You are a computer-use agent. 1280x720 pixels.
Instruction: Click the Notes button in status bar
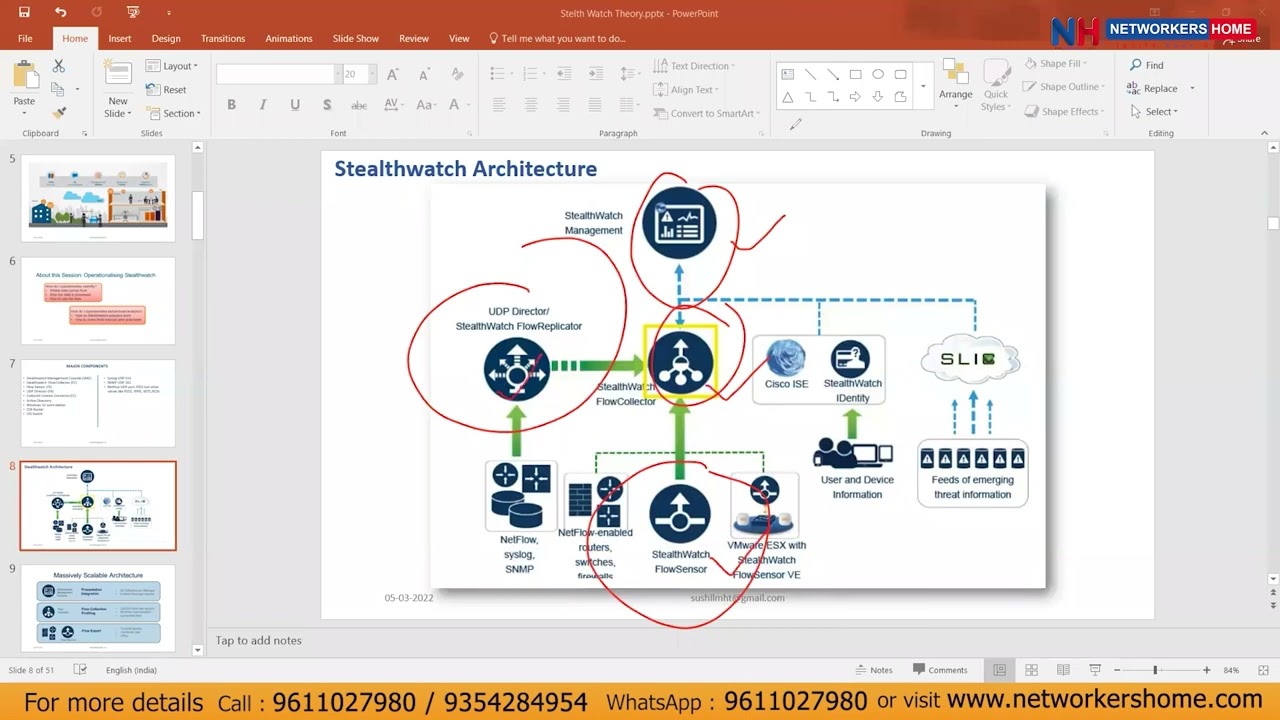874,670
